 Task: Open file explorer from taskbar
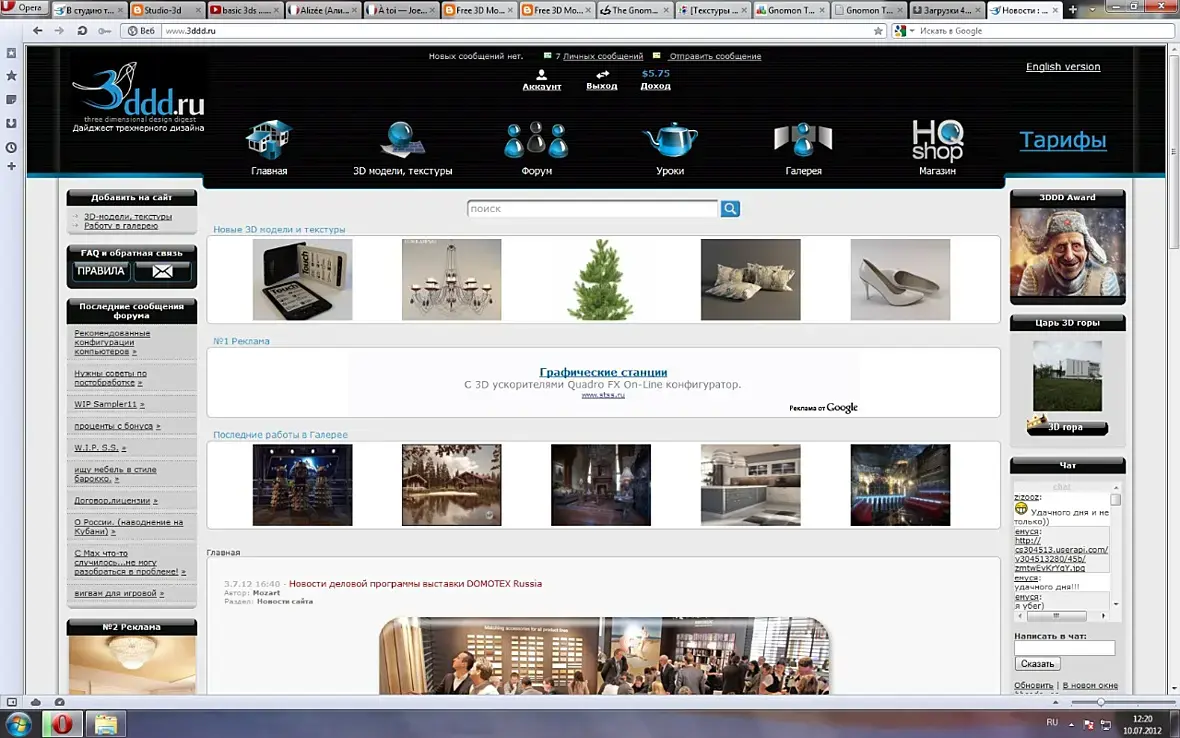pyautogui.click(x=106, y=724)
